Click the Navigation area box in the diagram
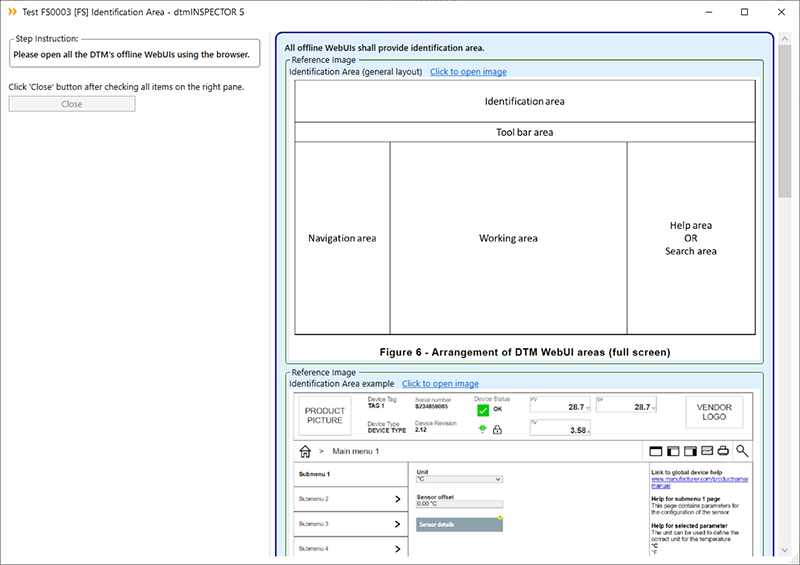 tap(342, 238)
